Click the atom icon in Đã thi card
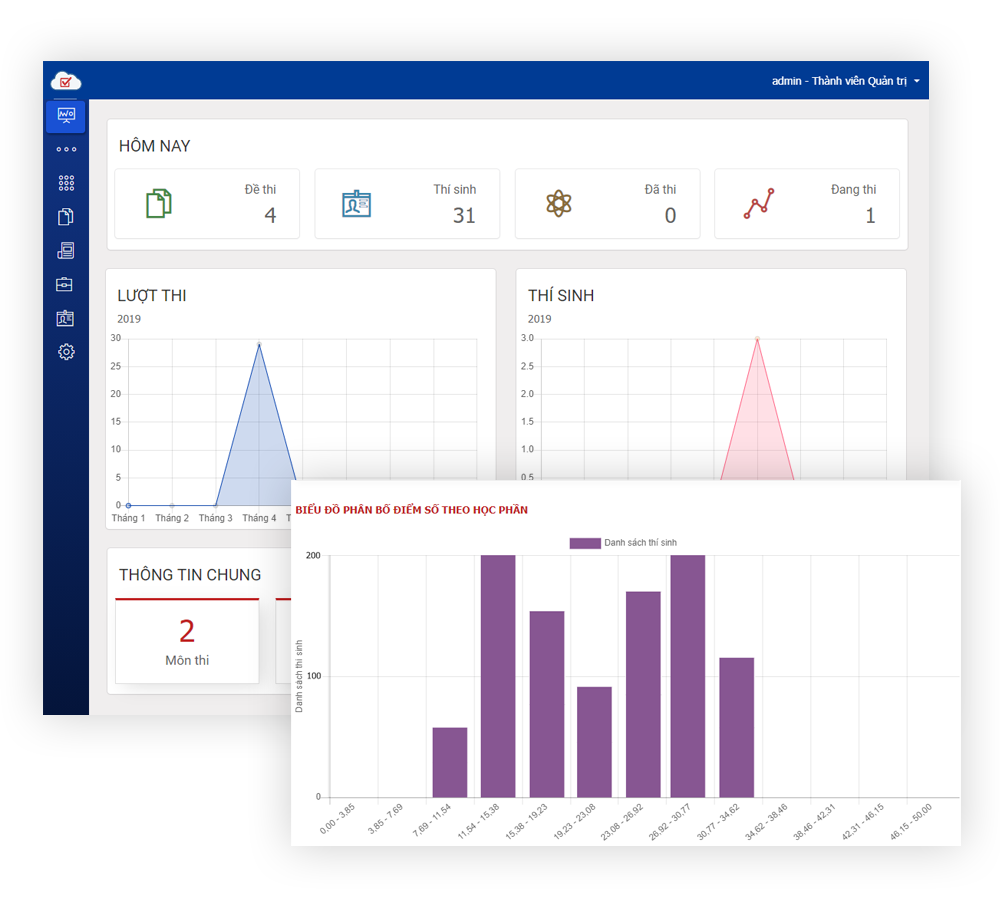This screenshot has height=900, width=1000. coord(559,203)
